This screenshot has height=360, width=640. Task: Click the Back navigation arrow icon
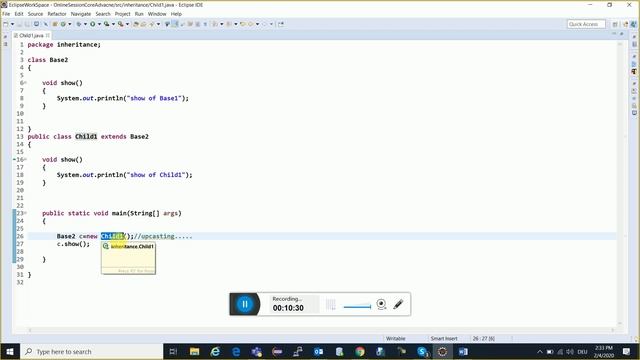click(x=250, y=24)
